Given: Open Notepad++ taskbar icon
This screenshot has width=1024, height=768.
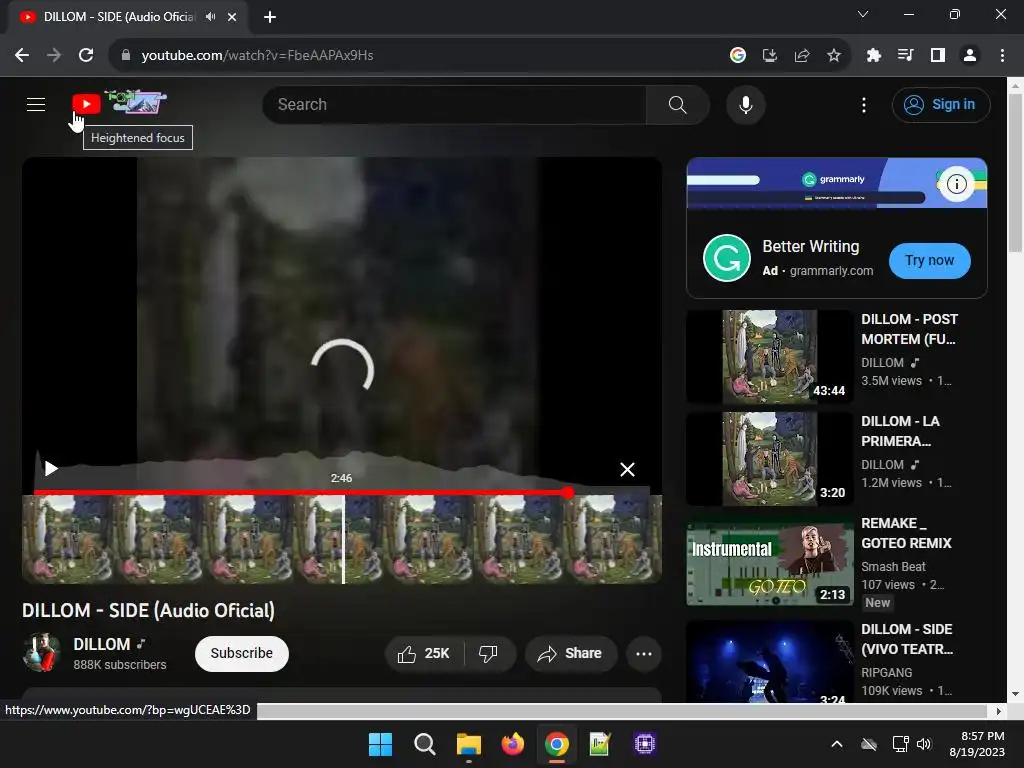Looking at the screenshot, I should coord(600,744).
